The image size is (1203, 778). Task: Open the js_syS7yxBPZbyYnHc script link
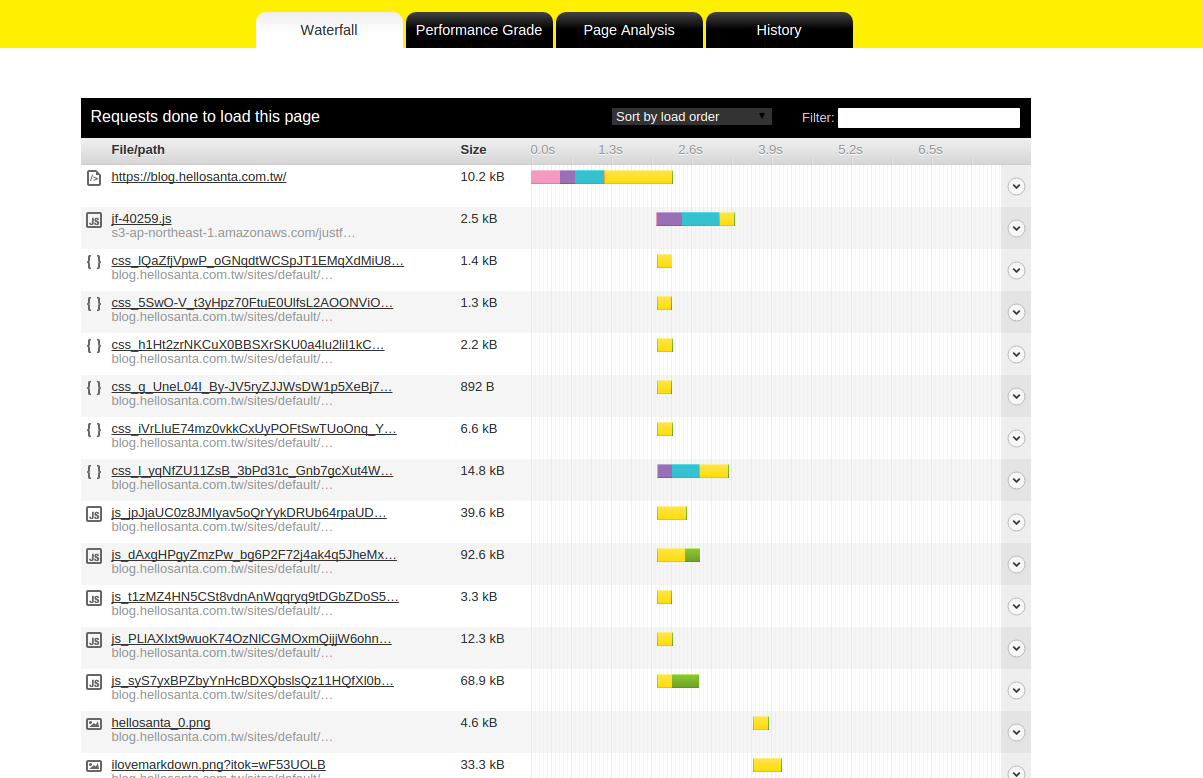[253, 681]
